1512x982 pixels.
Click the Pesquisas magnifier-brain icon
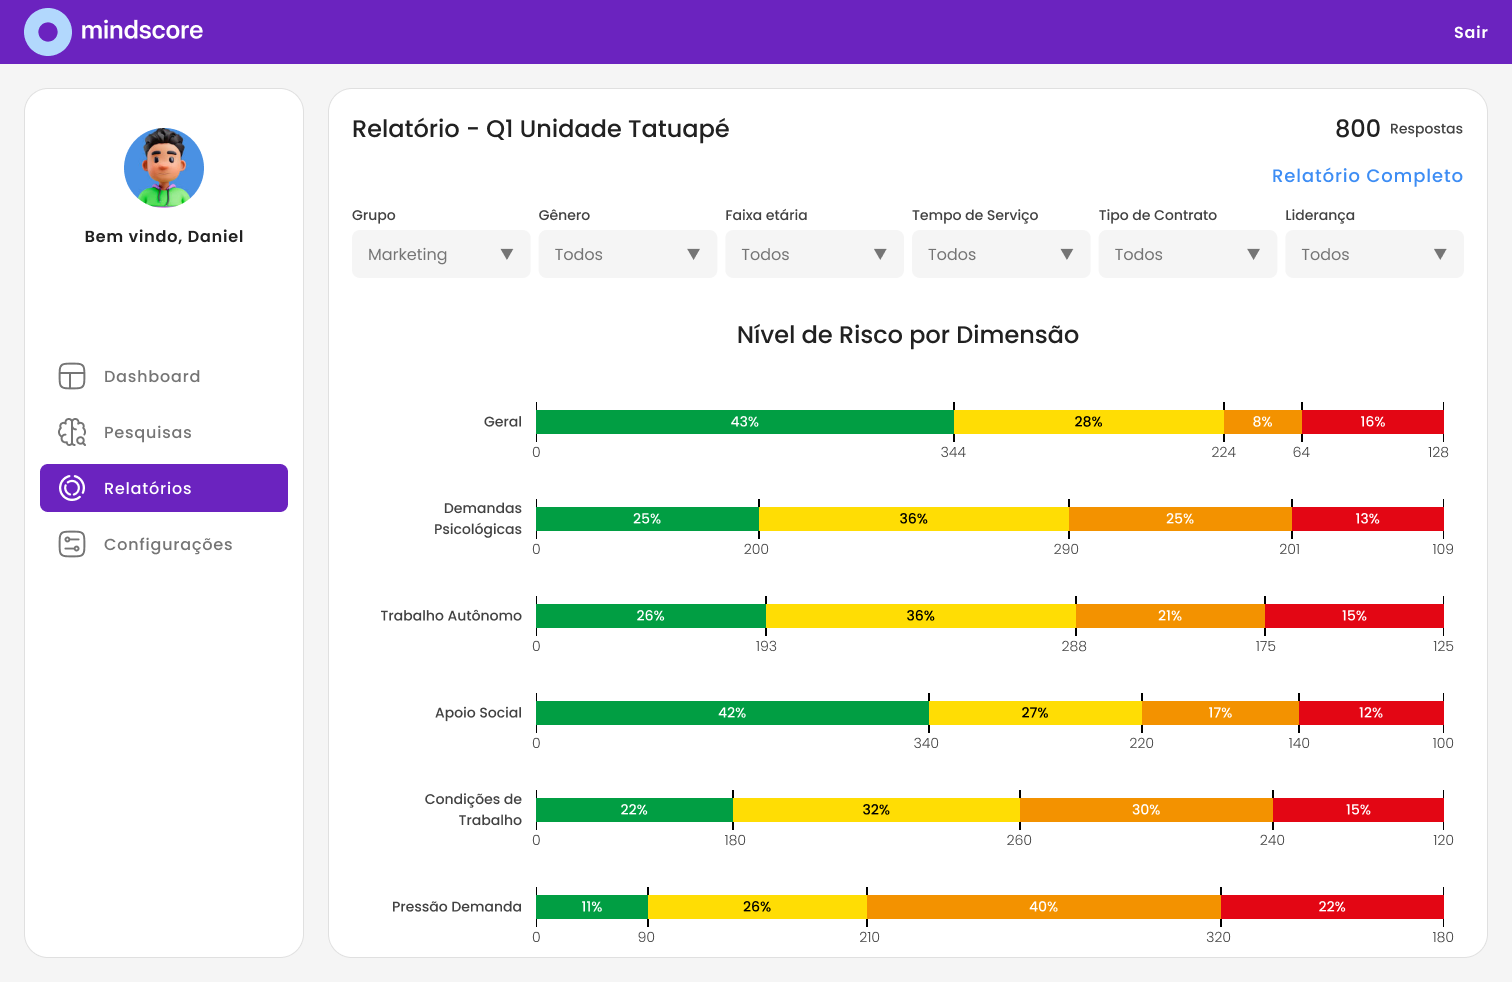(x=71, y=432)
